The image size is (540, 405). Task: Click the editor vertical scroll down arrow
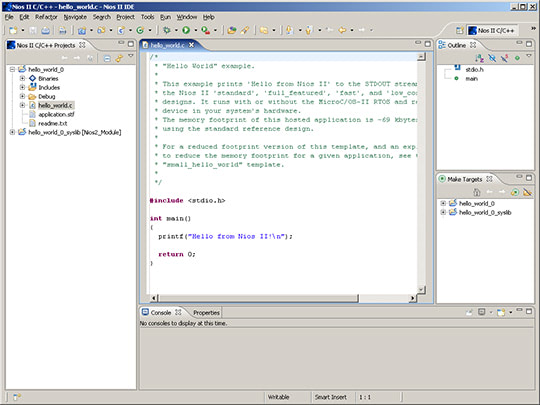point(421,290)
